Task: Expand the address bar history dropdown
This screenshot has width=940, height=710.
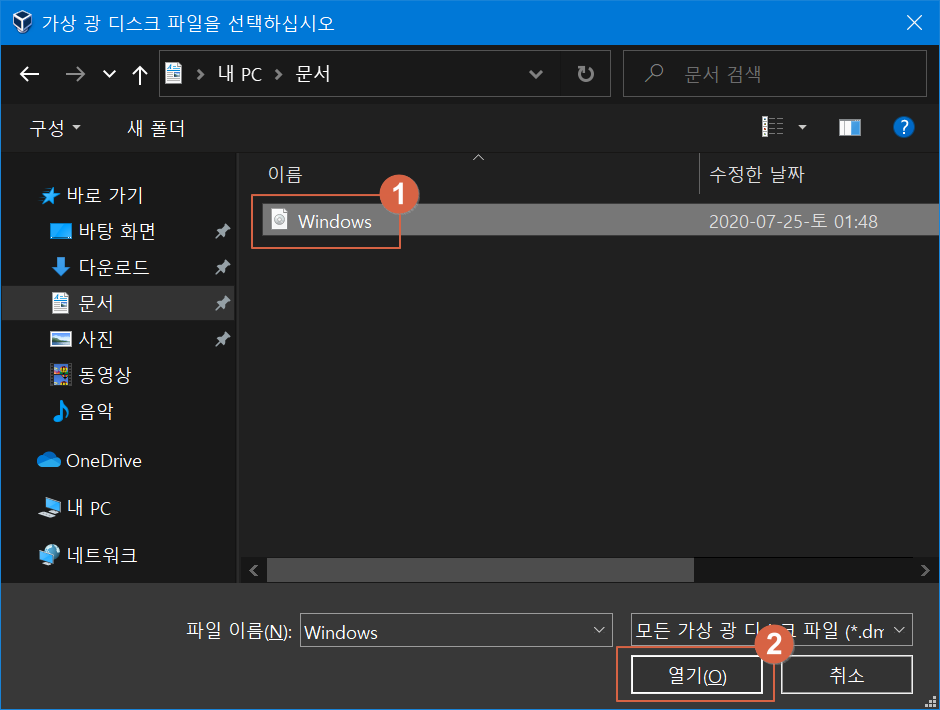Action: tap(536, 74)
